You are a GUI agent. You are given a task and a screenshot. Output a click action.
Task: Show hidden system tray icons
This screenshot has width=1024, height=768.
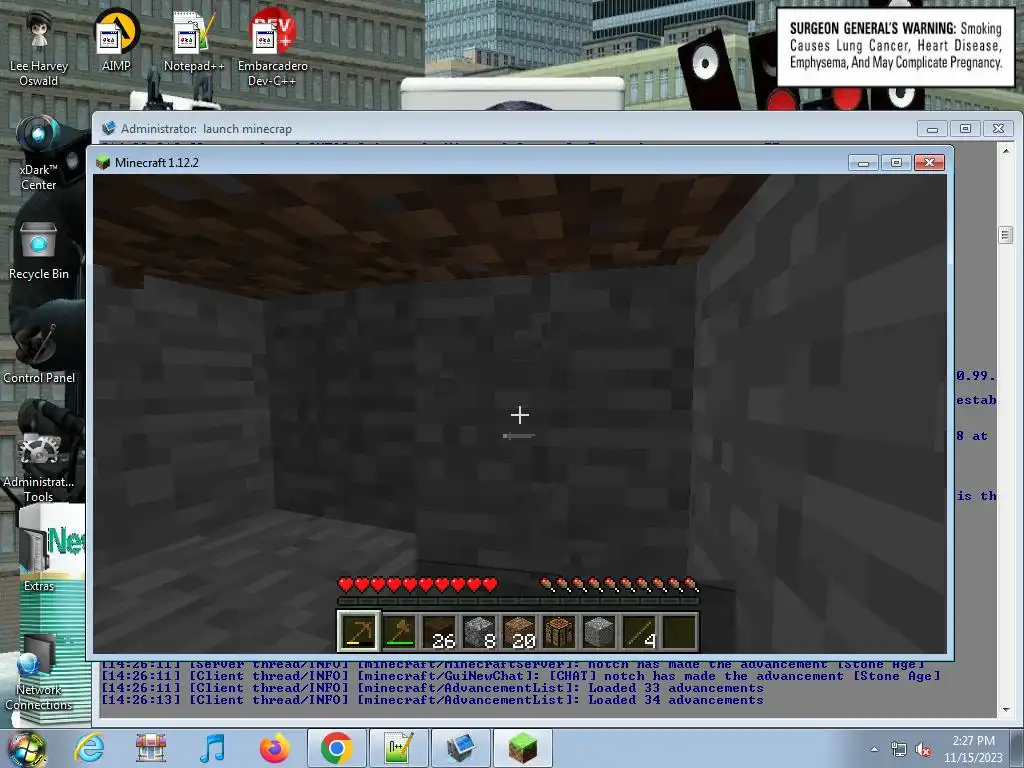(874, 749)
